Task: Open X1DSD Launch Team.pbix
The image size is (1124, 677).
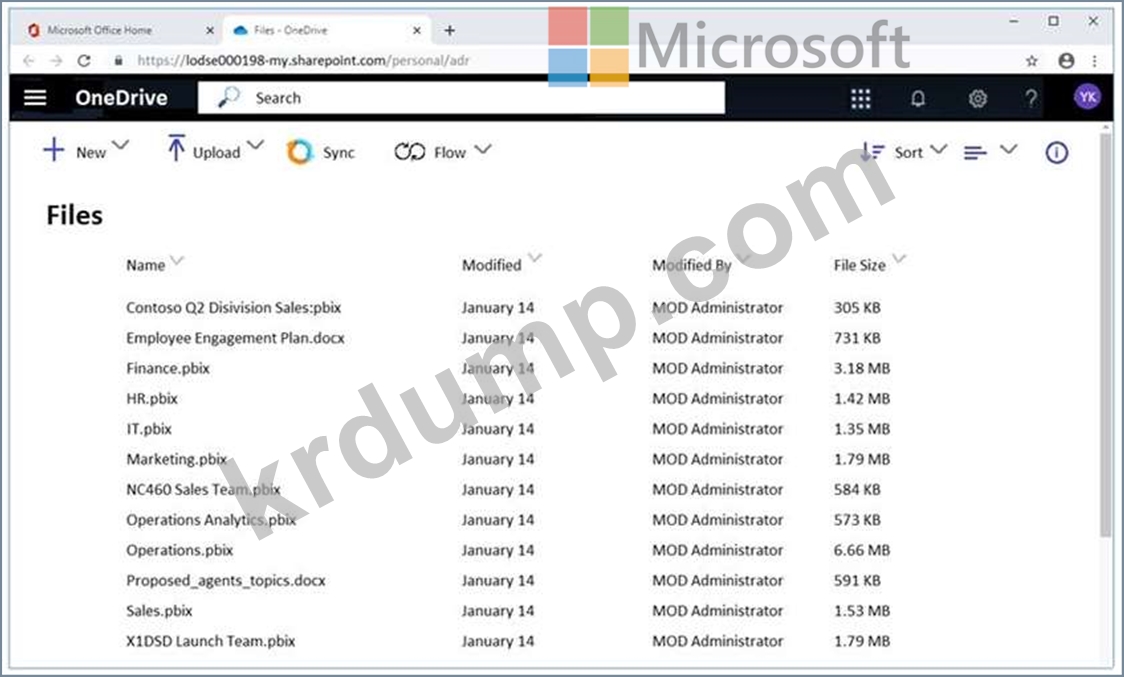Action: (211, 641)
